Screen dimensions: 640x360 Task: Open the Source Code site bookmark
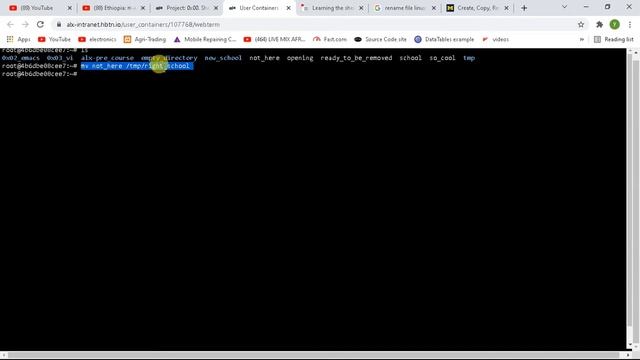[380, 39]
